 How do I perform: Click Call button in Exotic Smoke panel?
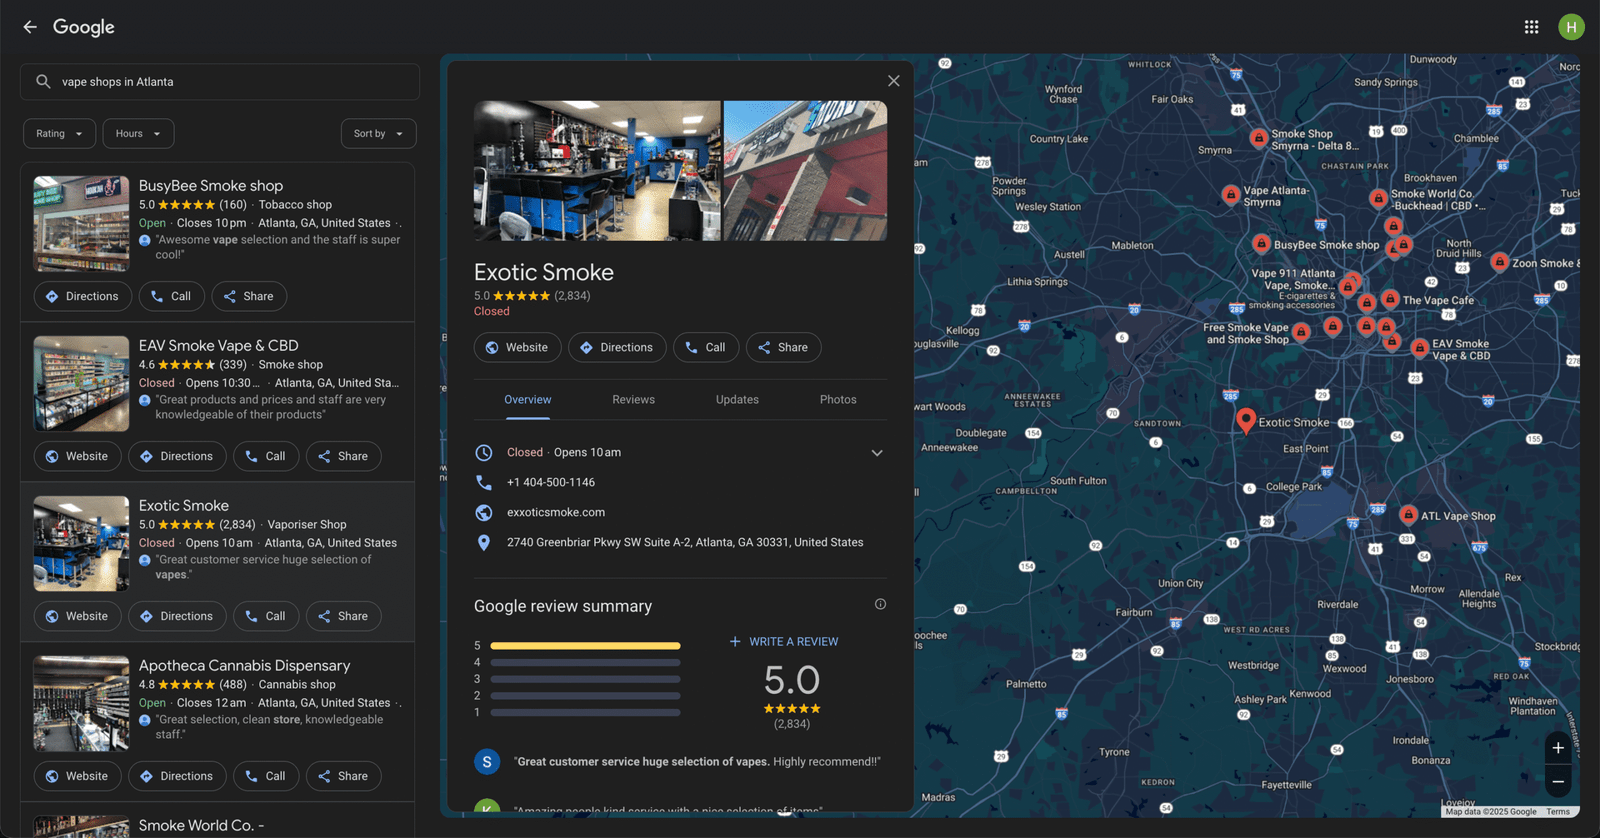pos(706,347)
